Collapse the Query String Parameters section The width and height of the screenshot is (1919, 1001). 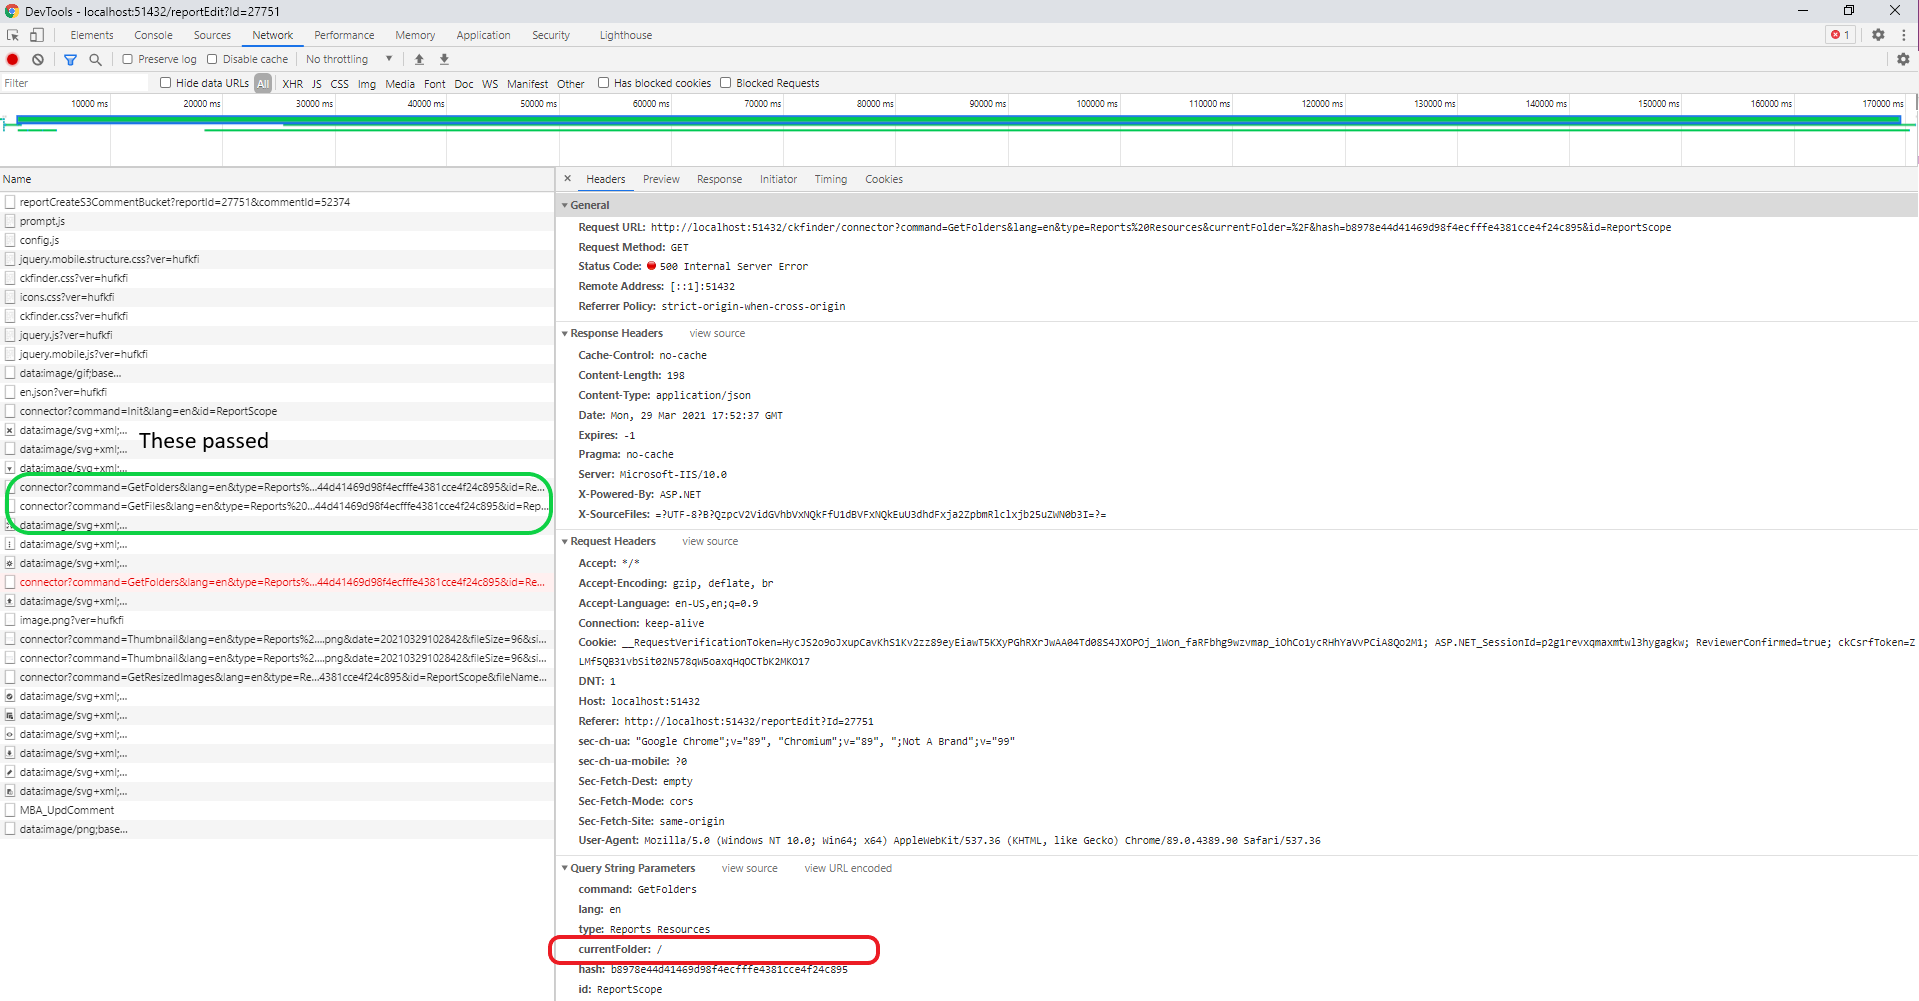[x=565, y=868]
